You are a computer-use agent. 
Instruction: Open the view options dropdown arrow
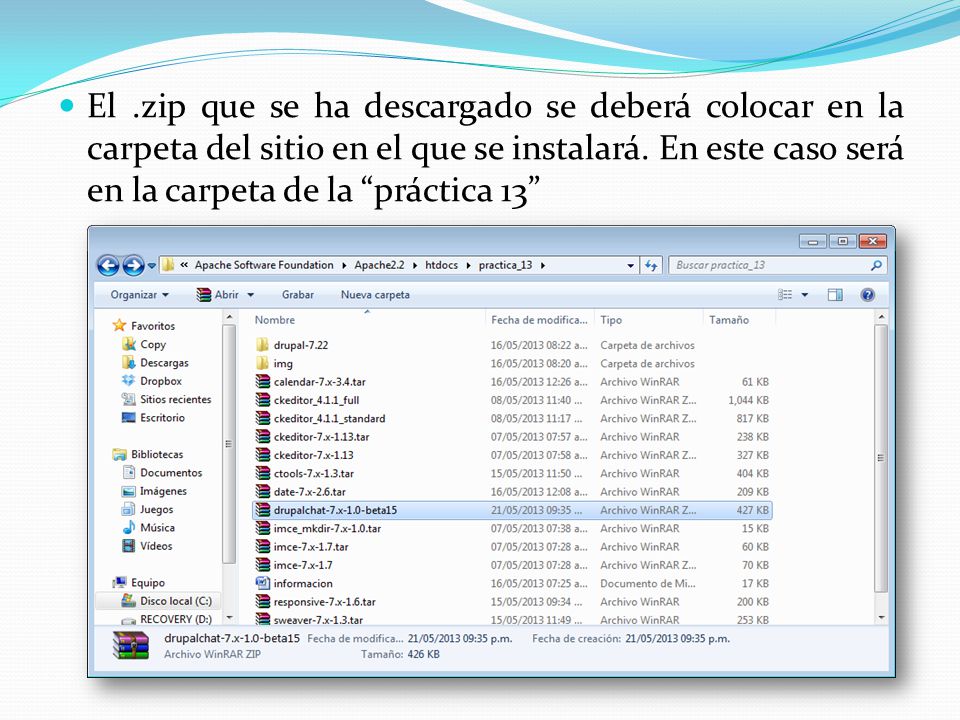tap(804, 295)
